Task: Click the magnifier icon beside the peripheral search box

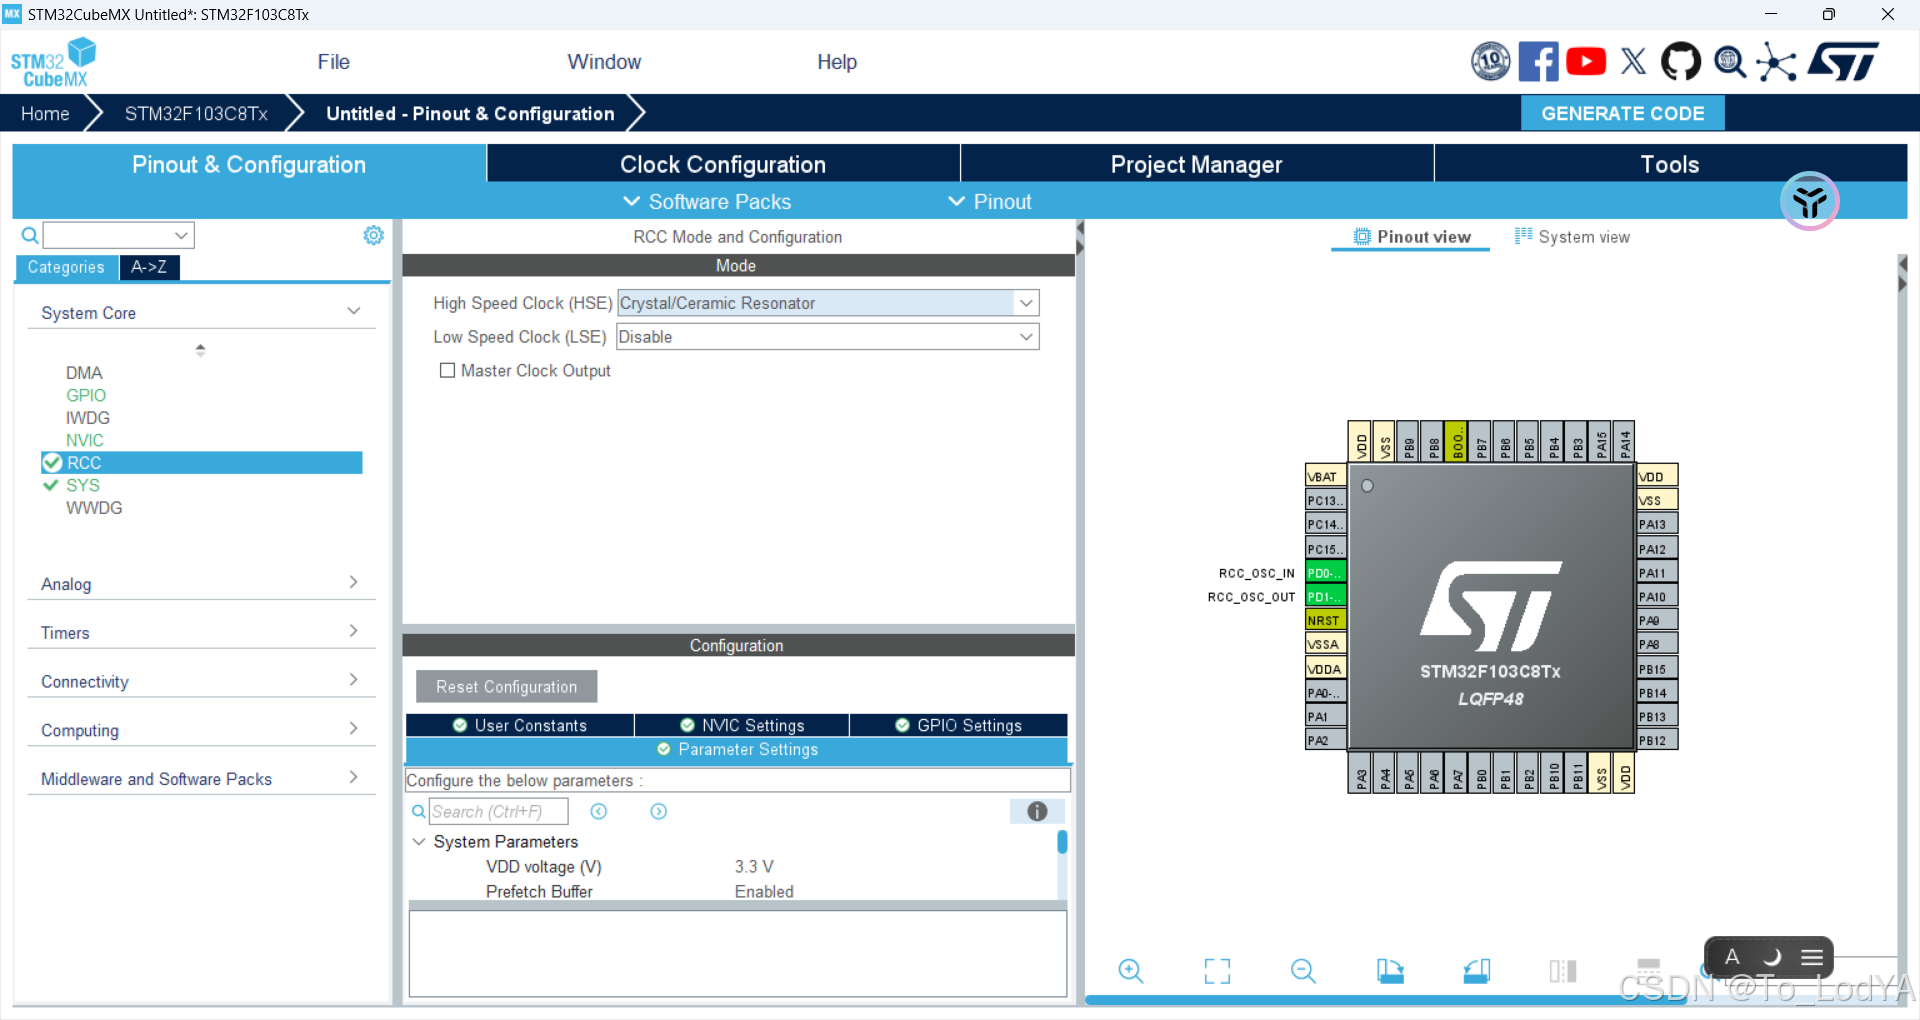Action: (x=30, y=235)
